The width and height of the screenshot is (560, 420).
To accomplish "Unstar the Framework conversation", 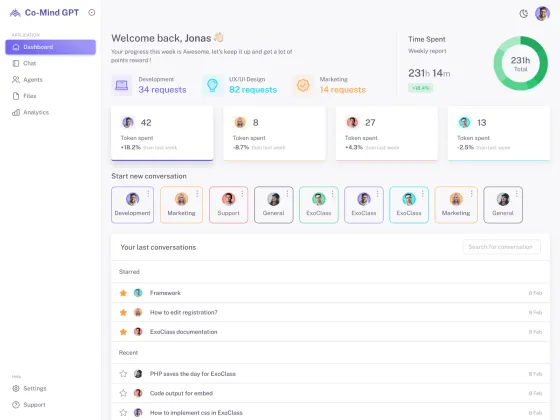I will [123, 293].
